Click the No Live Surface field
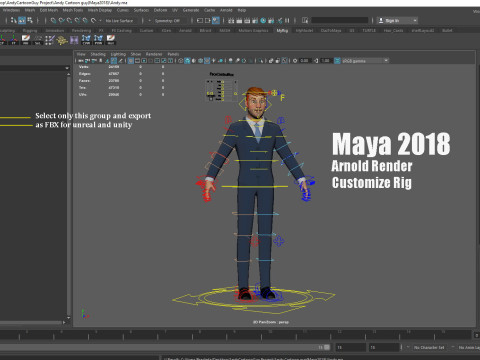Image resolution: width=480 pixels, height=360 pixels. click(x=119, y=21)
